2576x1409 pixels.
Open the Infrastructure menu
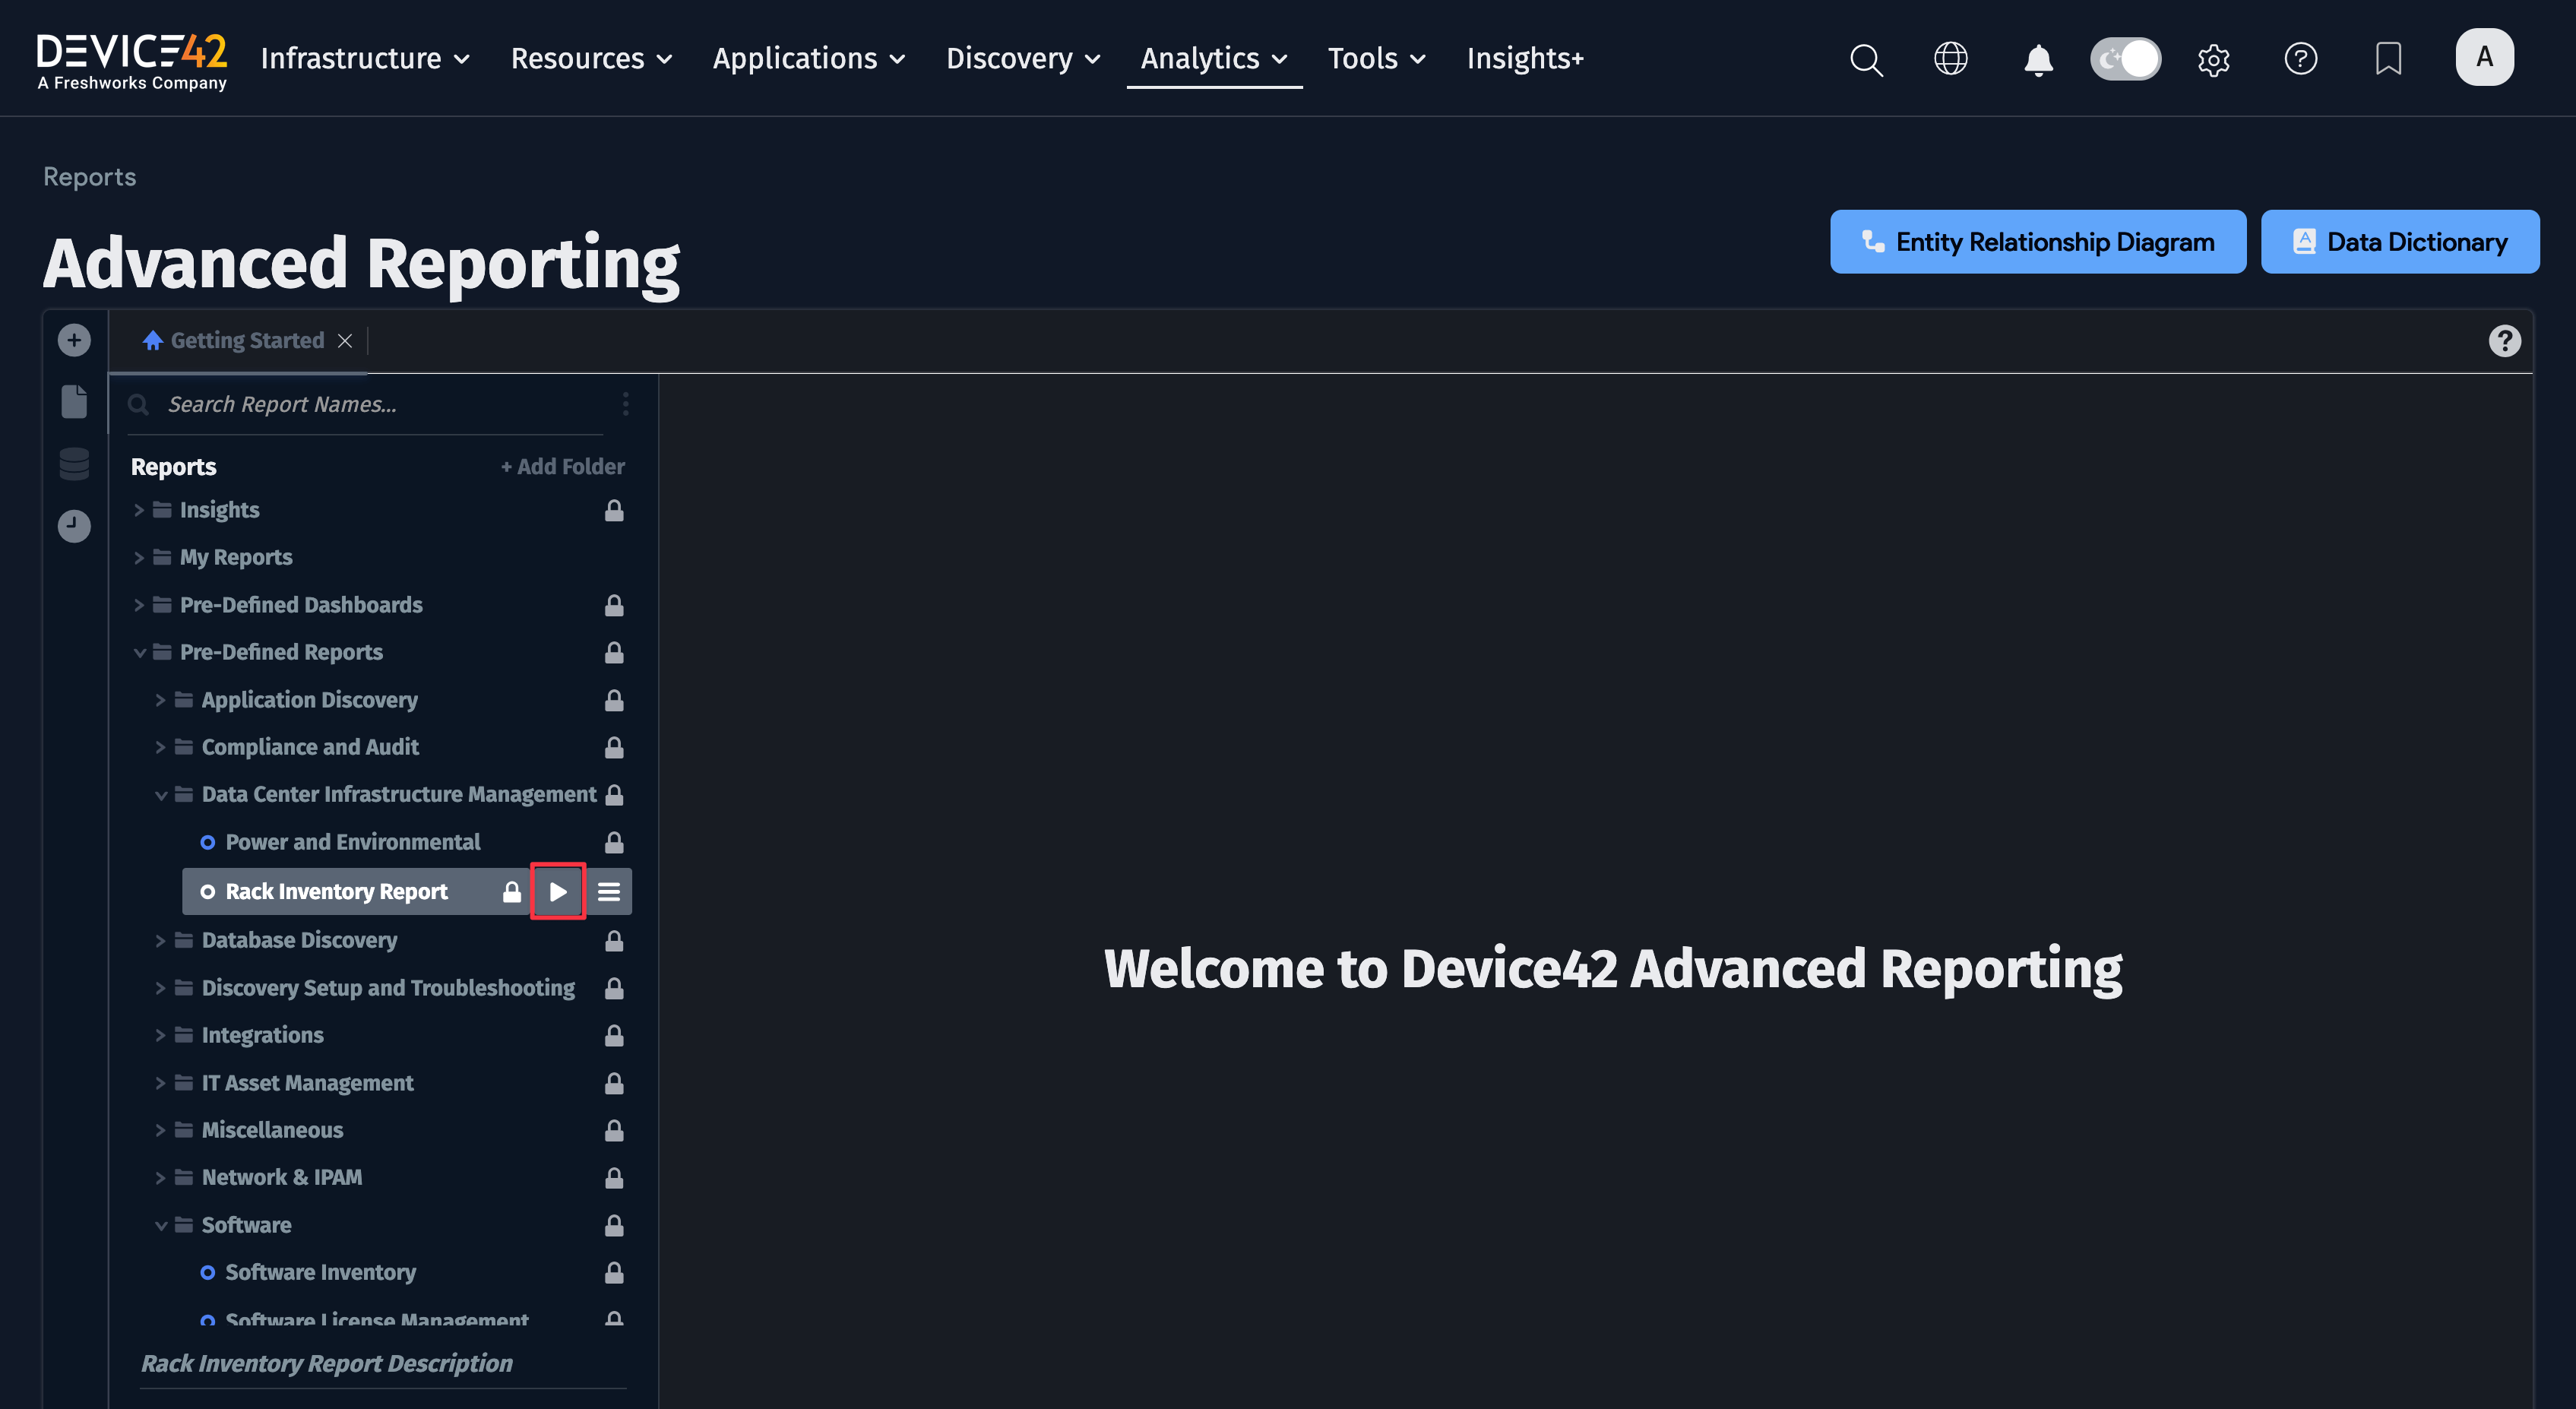tap(364, 58)
